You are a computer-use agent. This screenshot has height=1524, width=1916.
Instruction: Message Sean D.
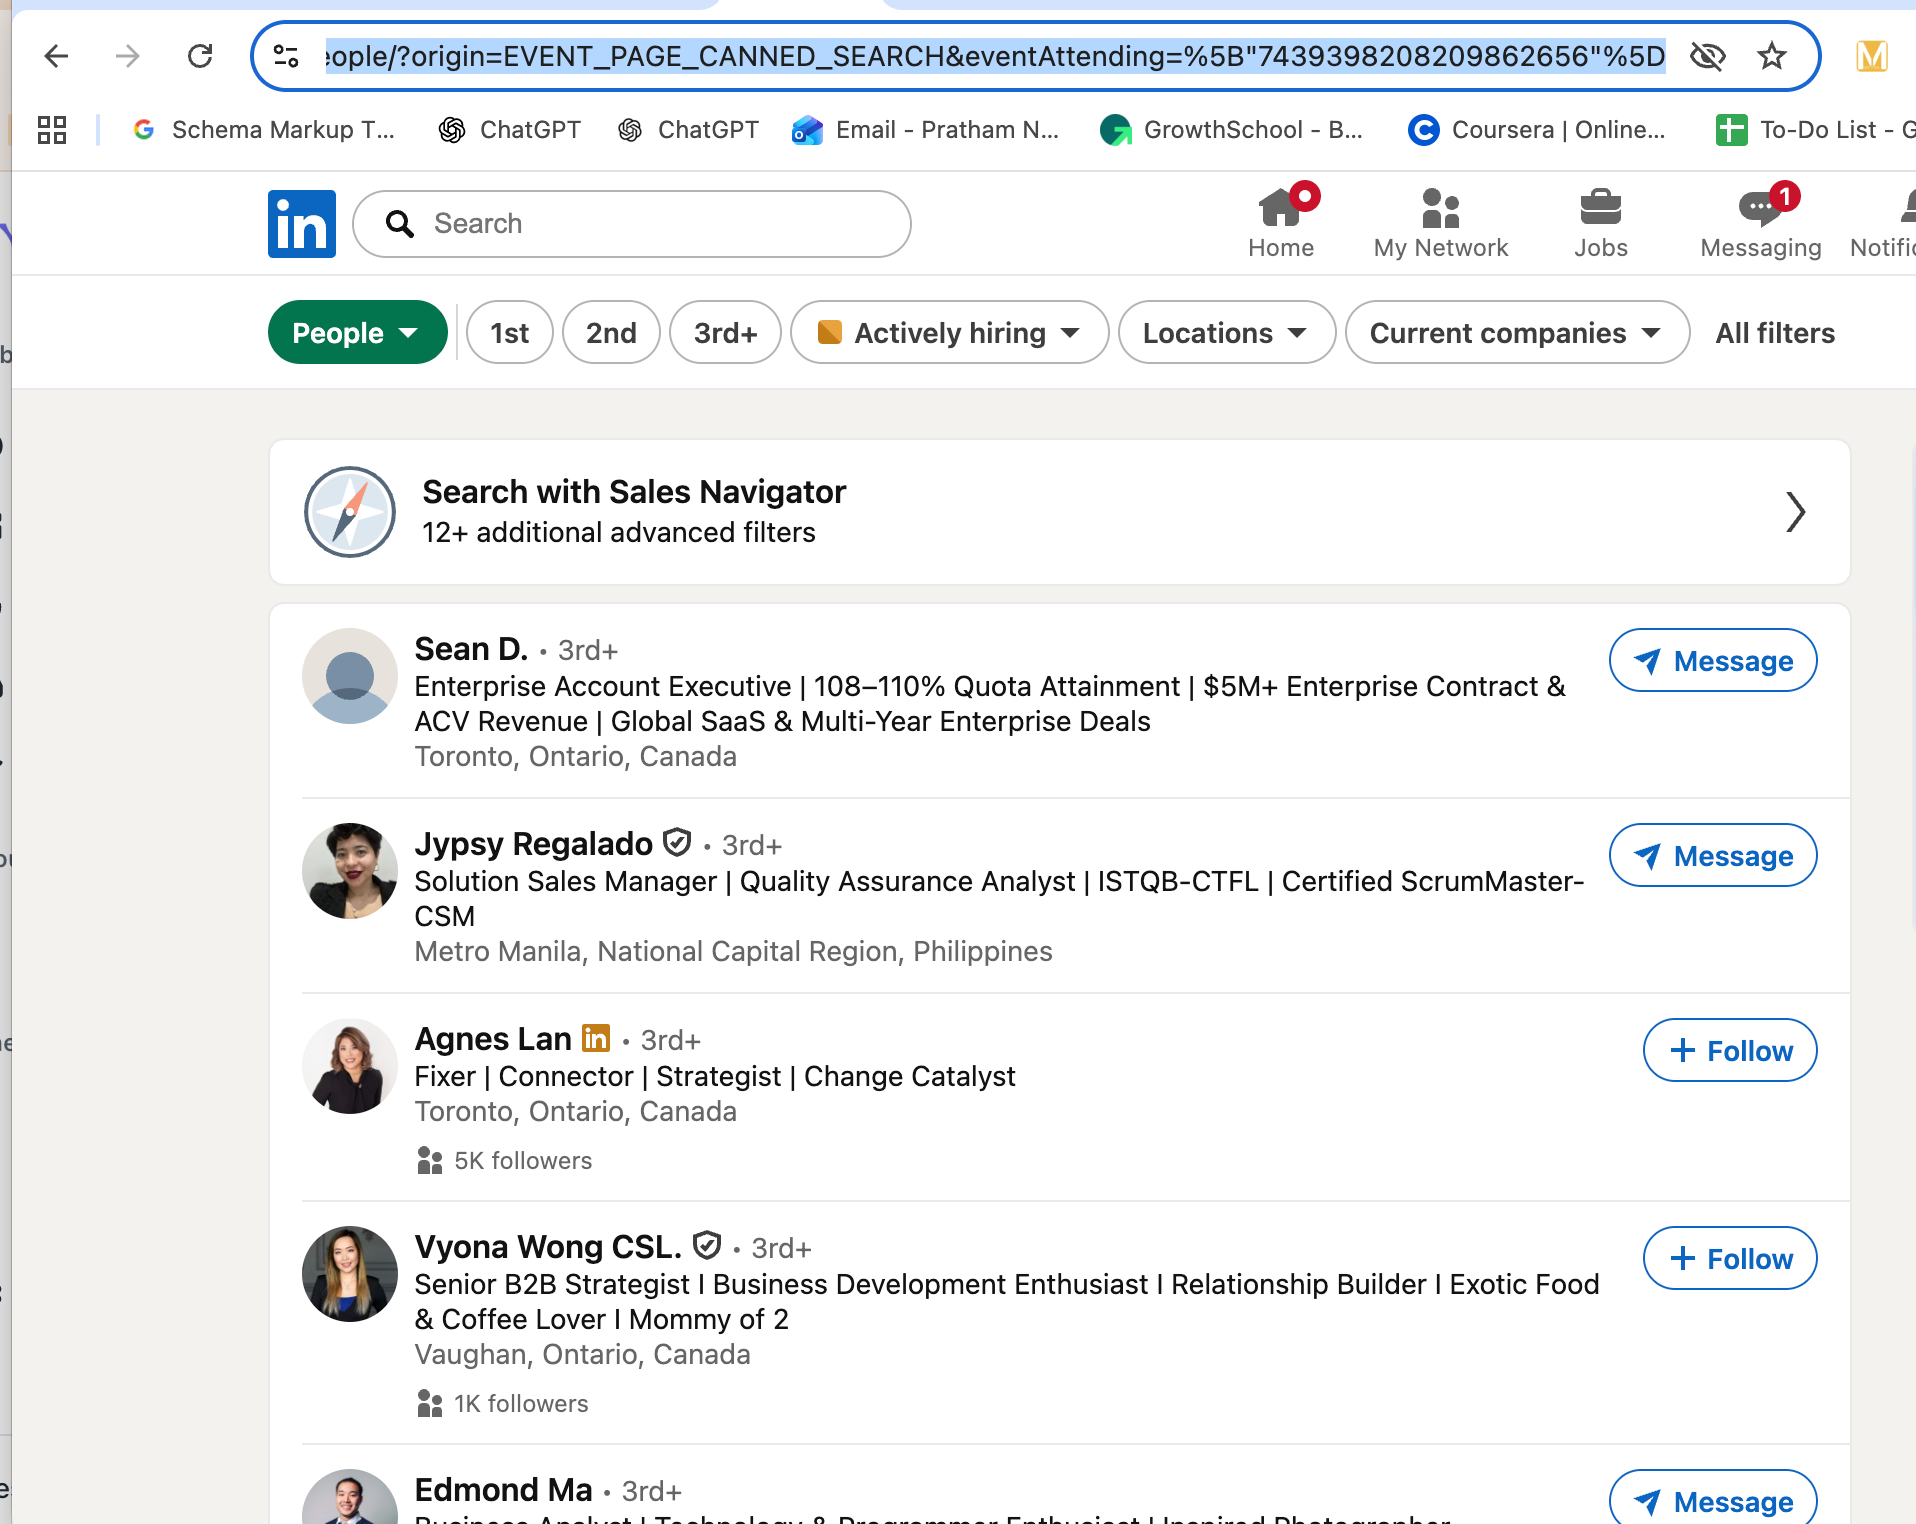pyautogui.click(x=1712, y=661)
